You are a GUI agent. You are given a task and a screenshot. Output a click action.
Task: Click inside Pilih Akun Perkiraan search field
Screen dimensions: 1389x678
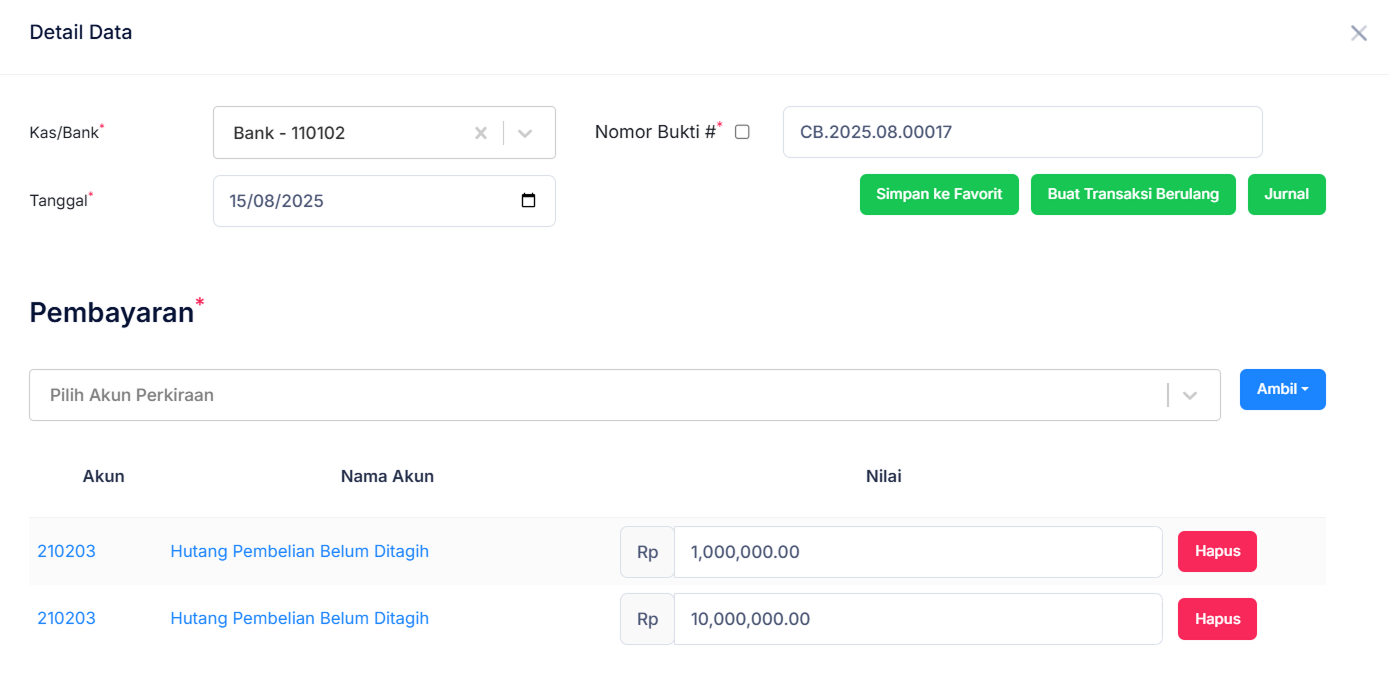[600, 395]
